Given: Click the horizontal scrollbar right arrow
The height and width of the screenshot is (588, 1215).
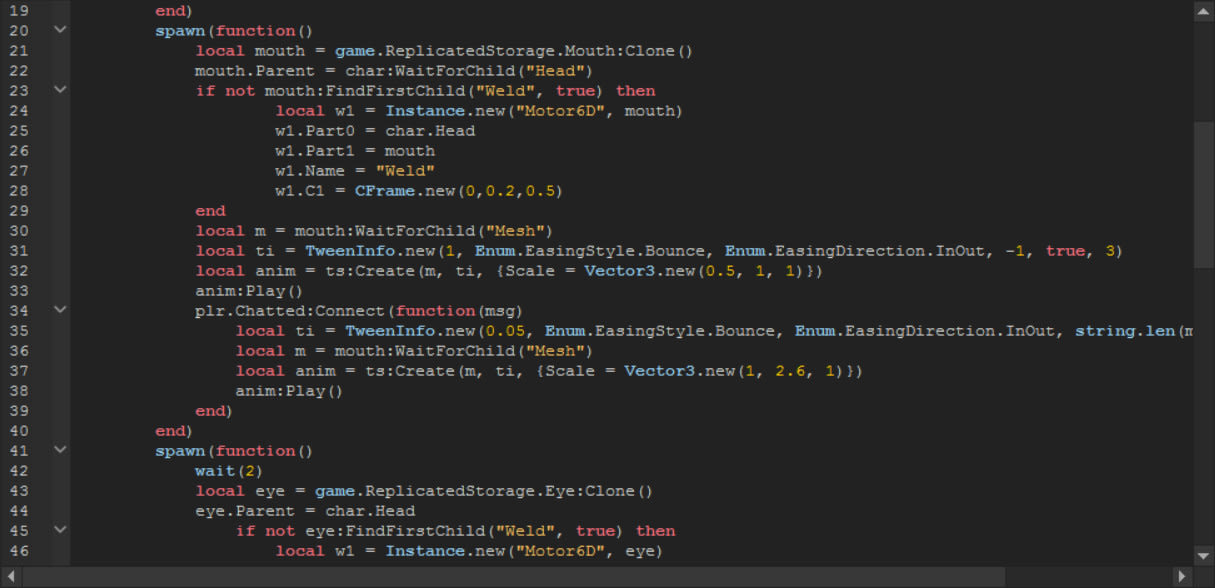Looking at the screenshot, I should click(x=1182, y=576).
